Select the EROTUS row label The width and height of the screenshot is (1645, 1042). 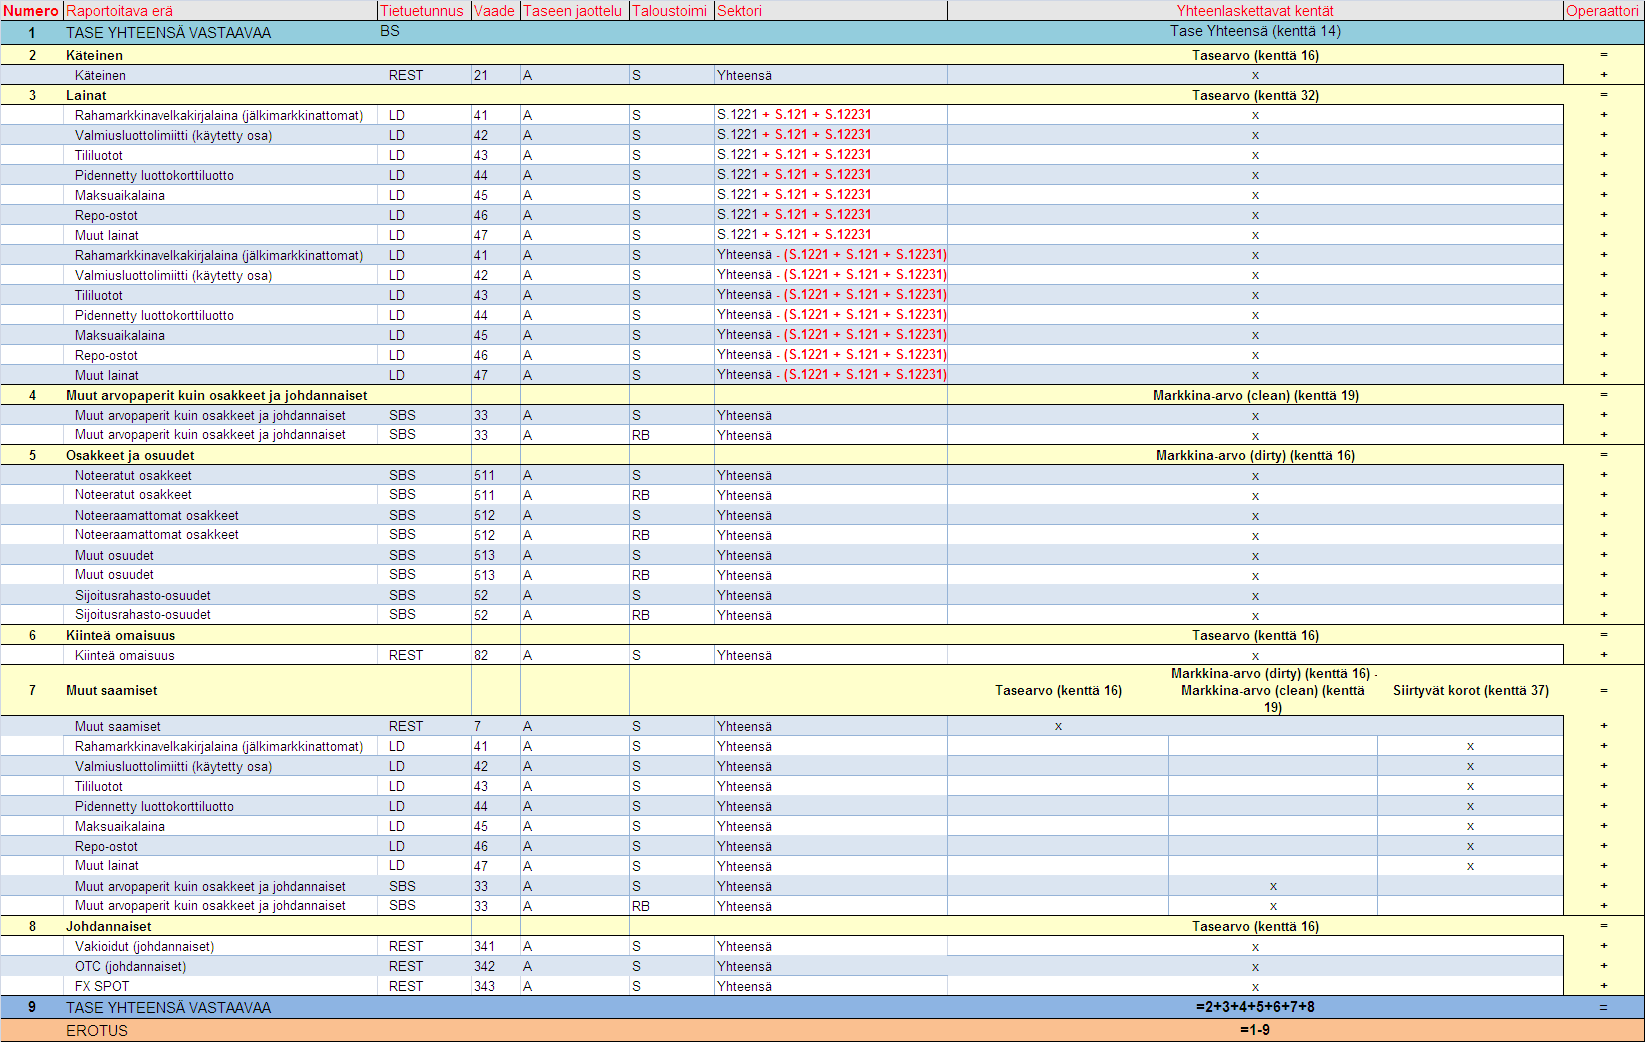coord(97,1030)
